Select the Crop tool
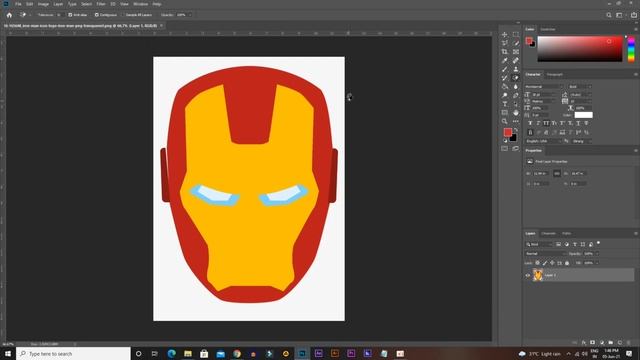 [504, 51]
